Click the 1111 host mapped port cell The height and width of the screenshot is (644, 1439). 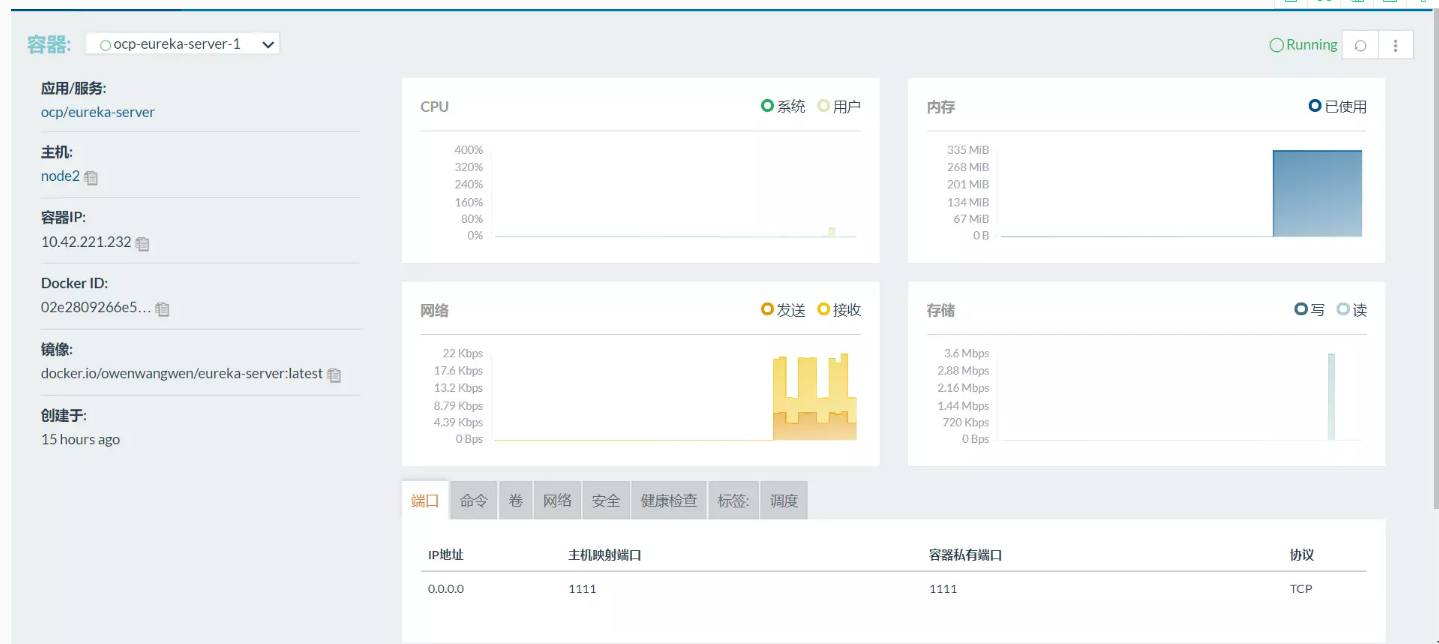582,589
